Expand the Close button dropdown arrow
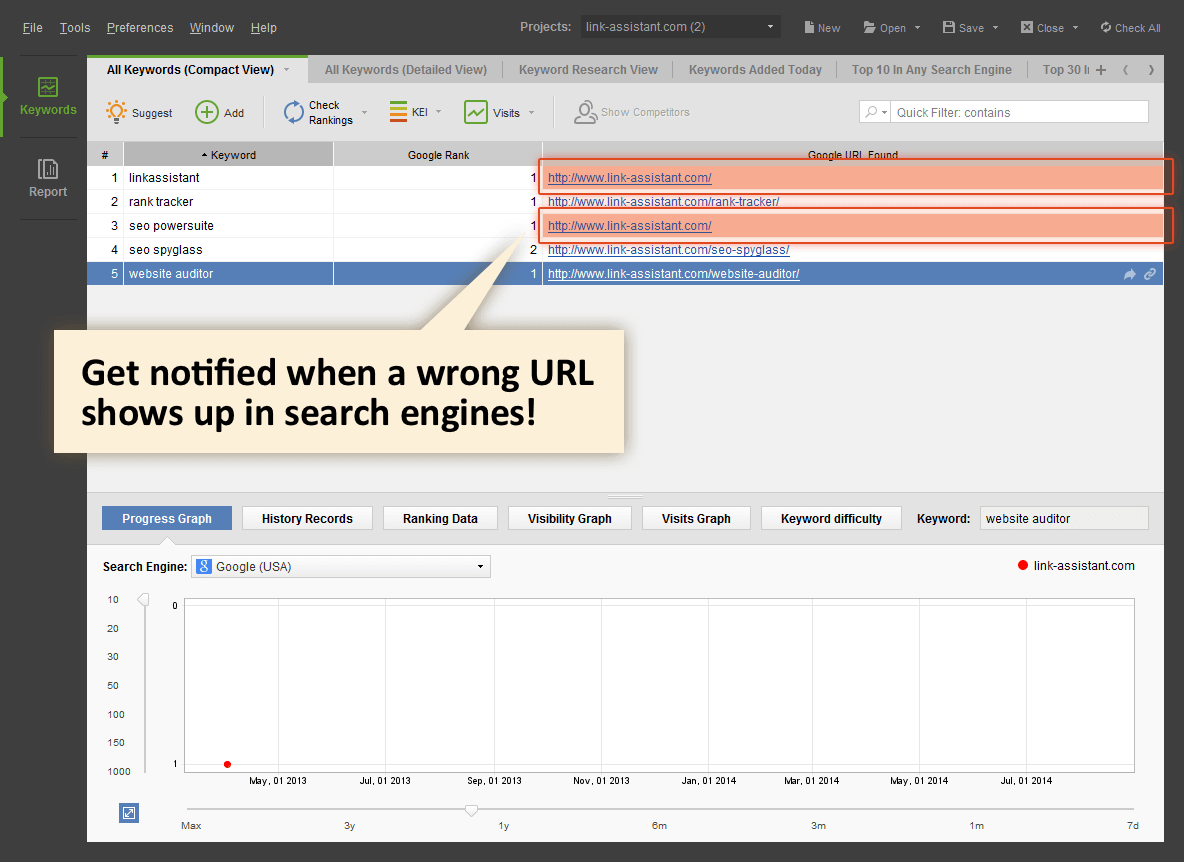The image size is (1184, 862). click(1075, 28)
